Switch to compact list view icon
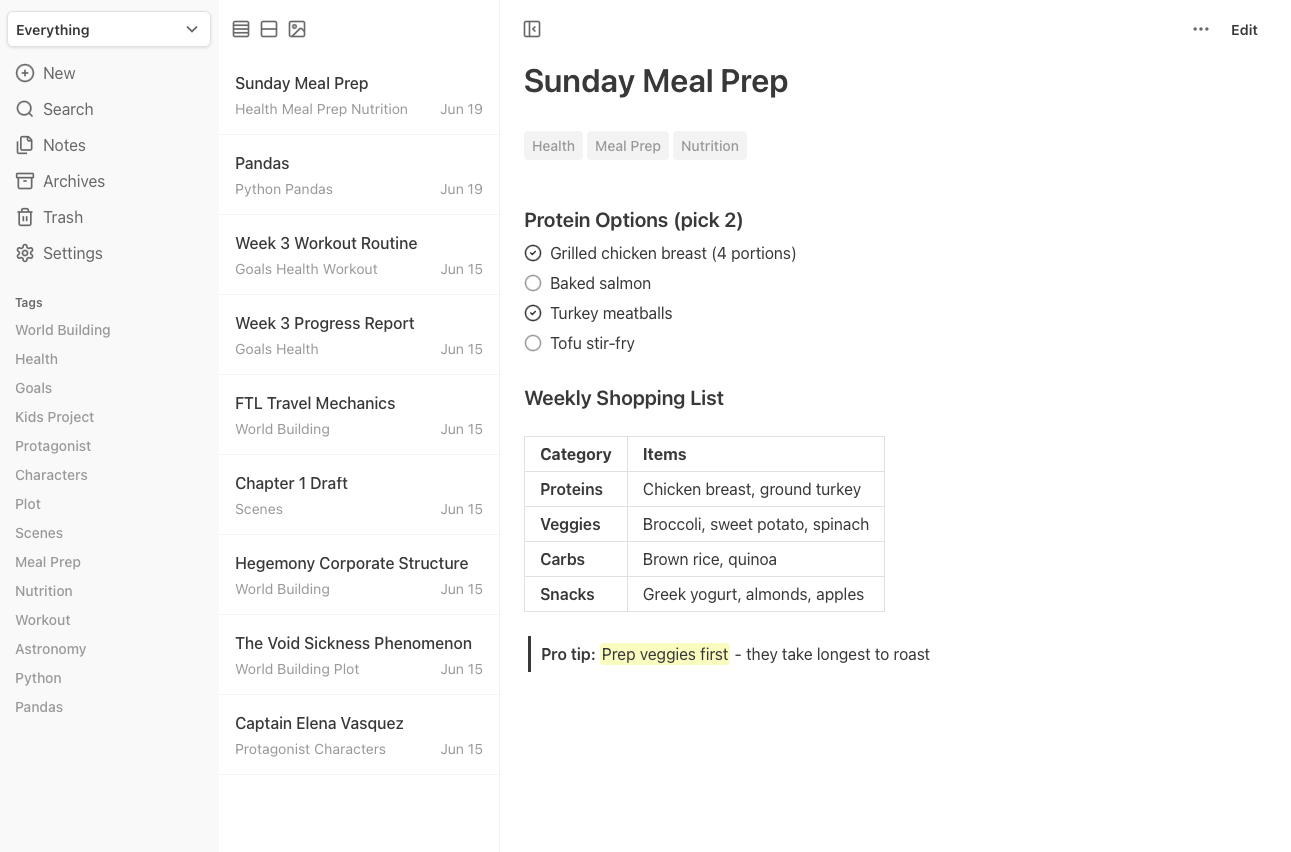The image size is (1291, 852). coord(241,29)
